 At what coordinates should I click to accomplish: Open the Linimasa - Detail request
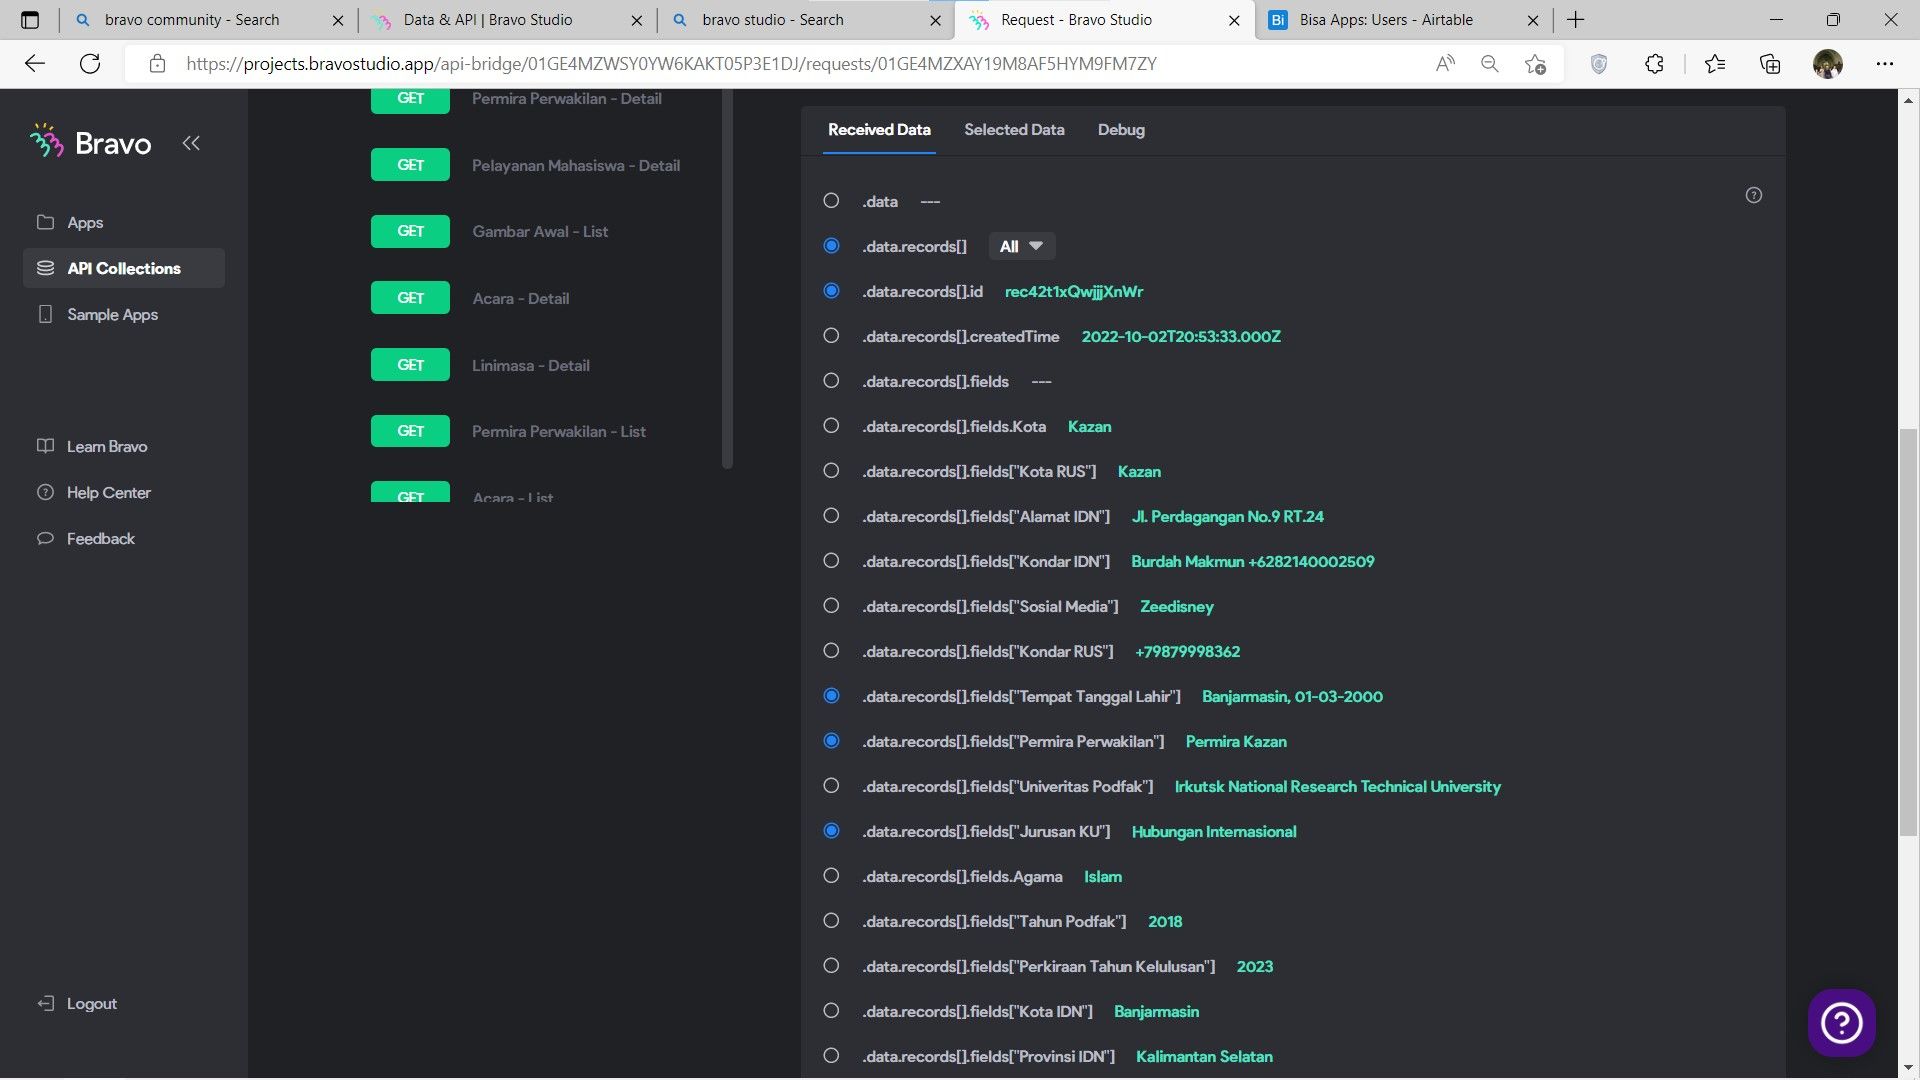[481, 365]
